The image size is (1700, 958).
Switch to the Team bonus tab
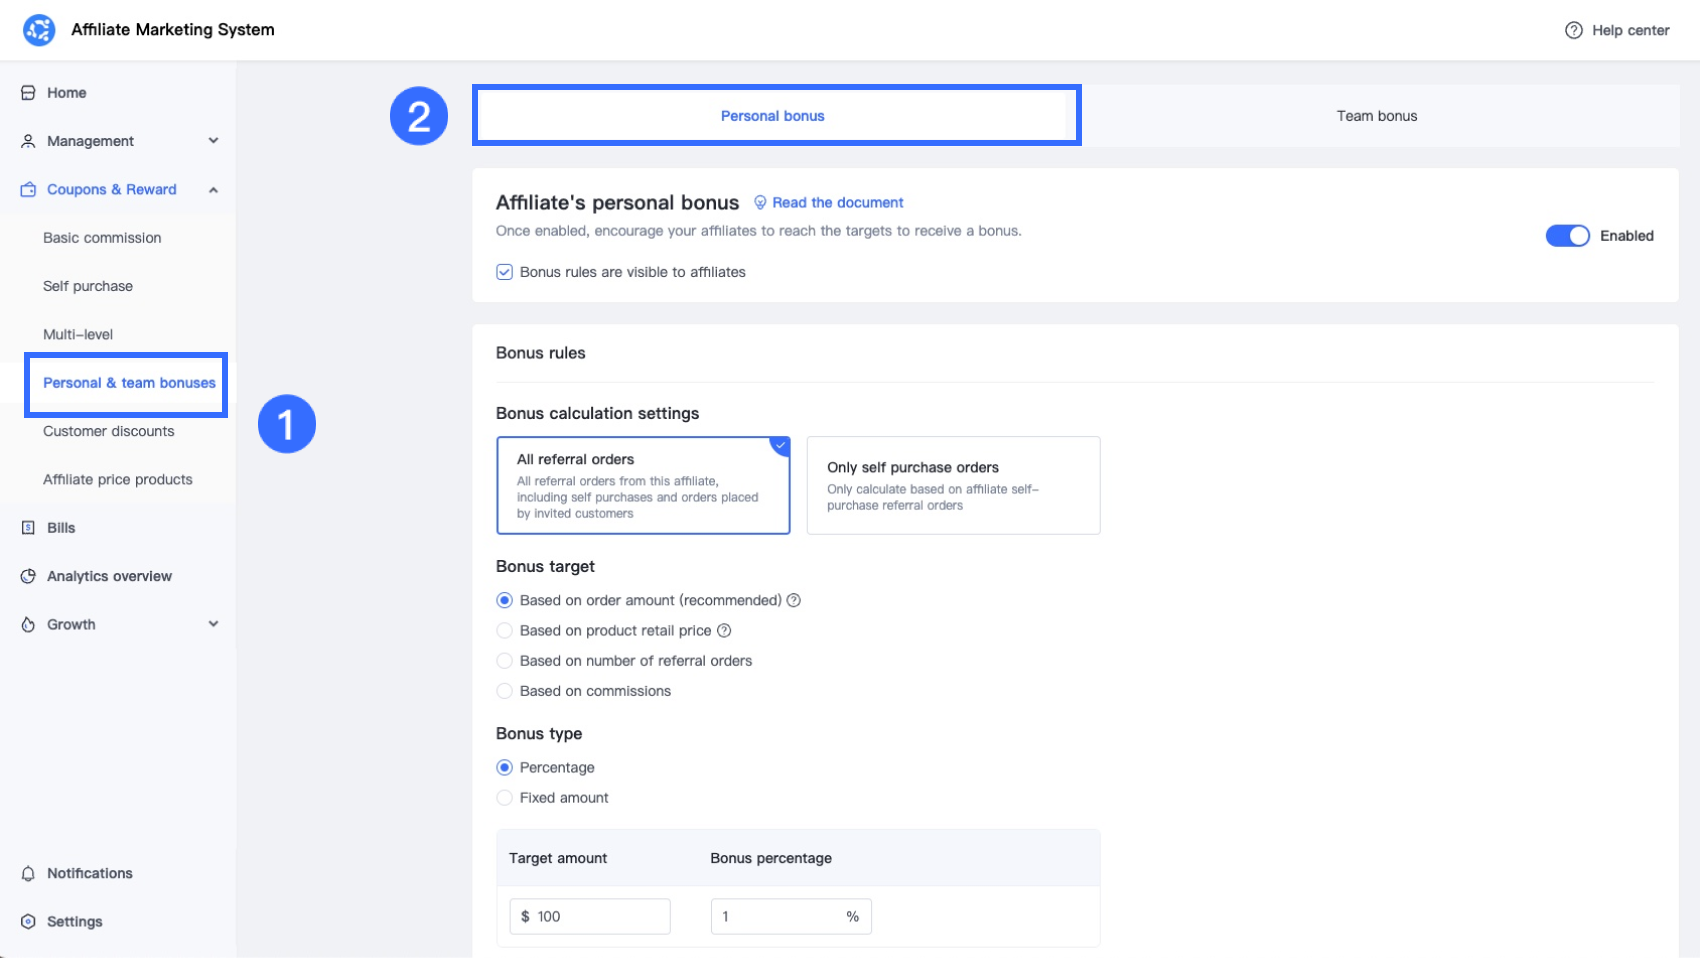1376,116
